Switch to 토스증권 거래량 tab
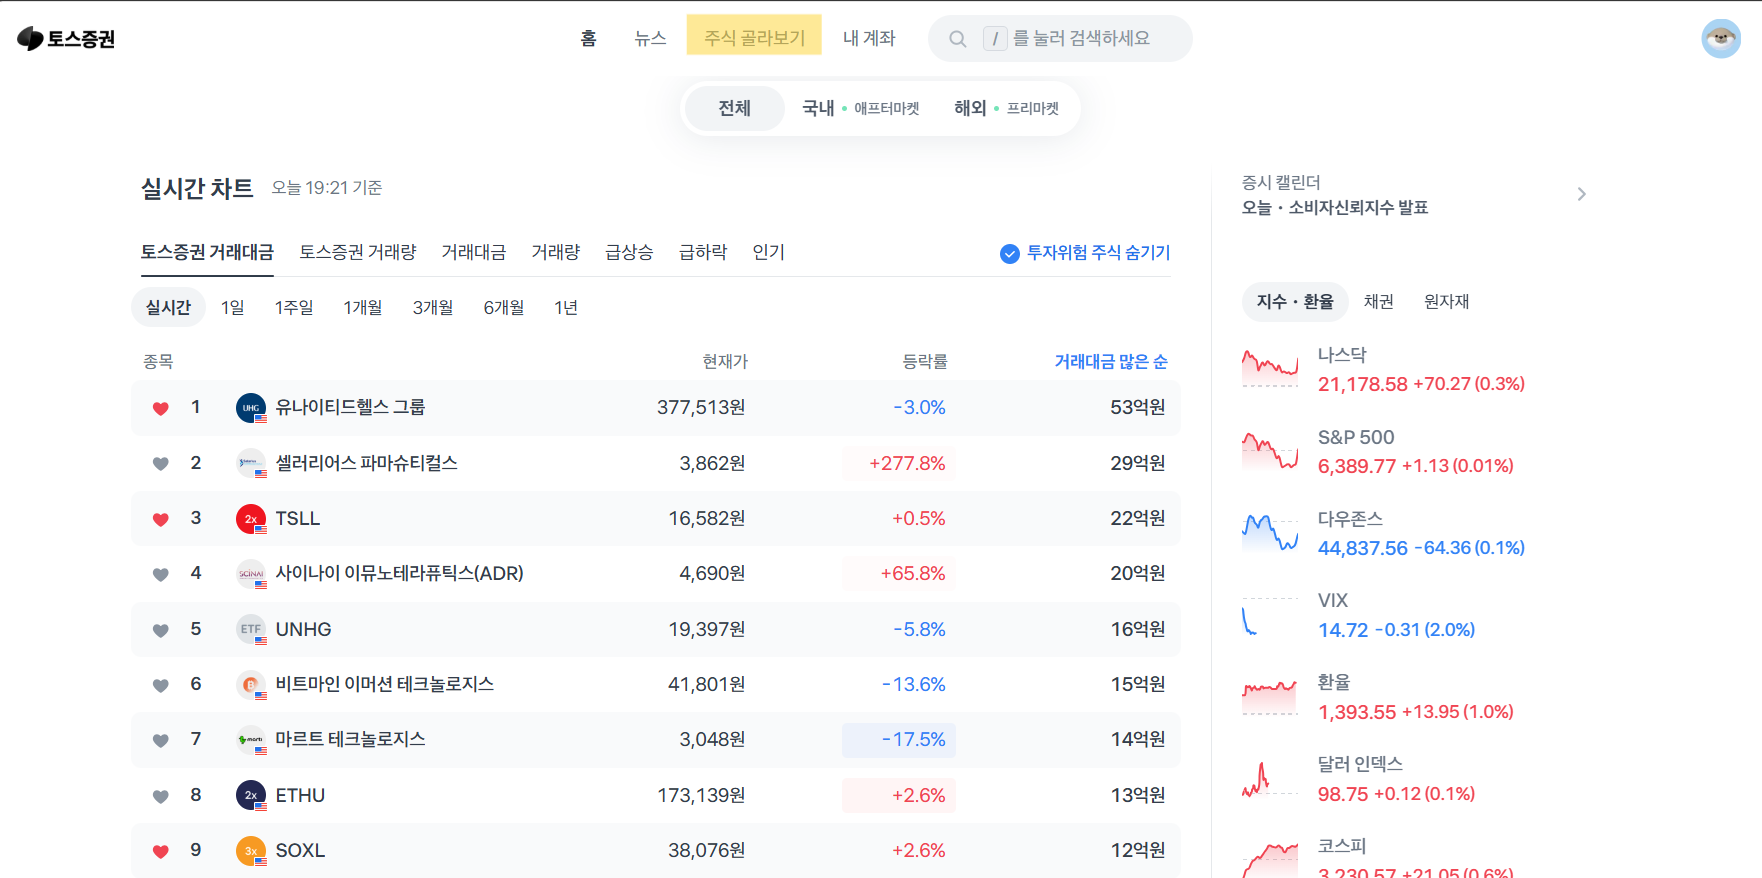 358,252
